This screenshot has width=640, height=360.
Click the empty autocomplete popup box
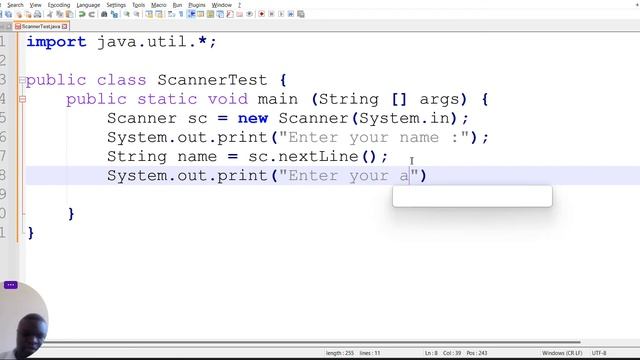point(472,196)
